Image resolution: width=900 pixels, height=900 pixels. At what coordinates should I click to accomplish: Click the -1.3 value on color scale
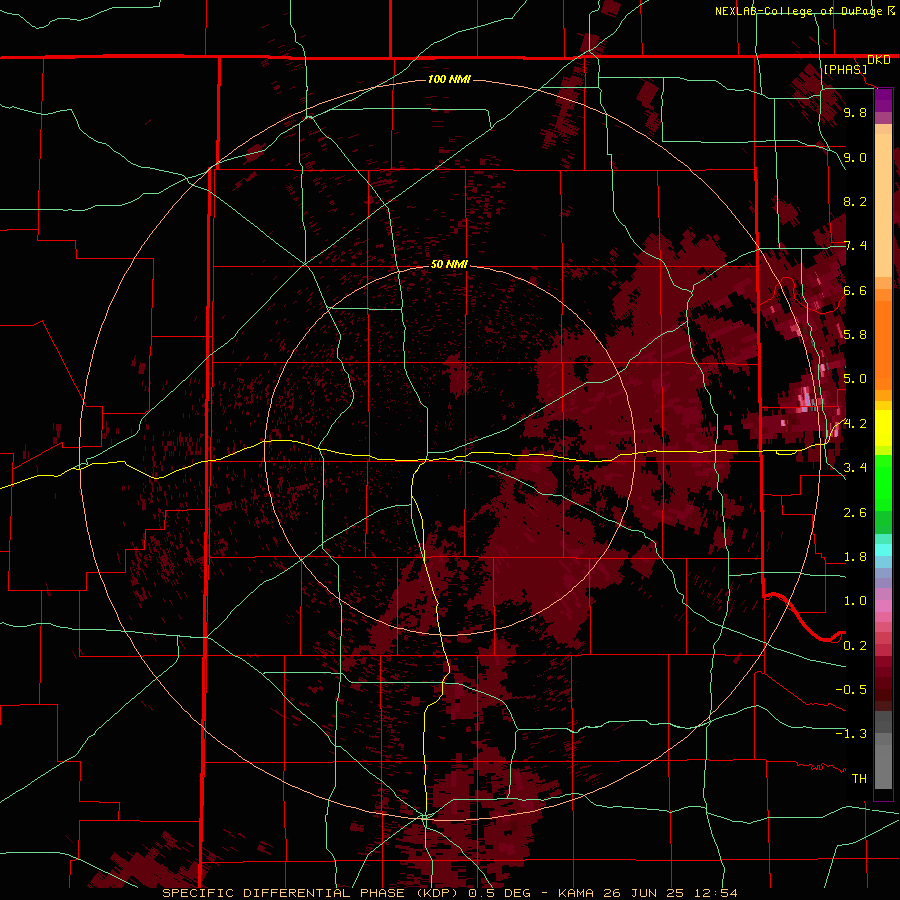pyautogui.click(x=851, y=734)
